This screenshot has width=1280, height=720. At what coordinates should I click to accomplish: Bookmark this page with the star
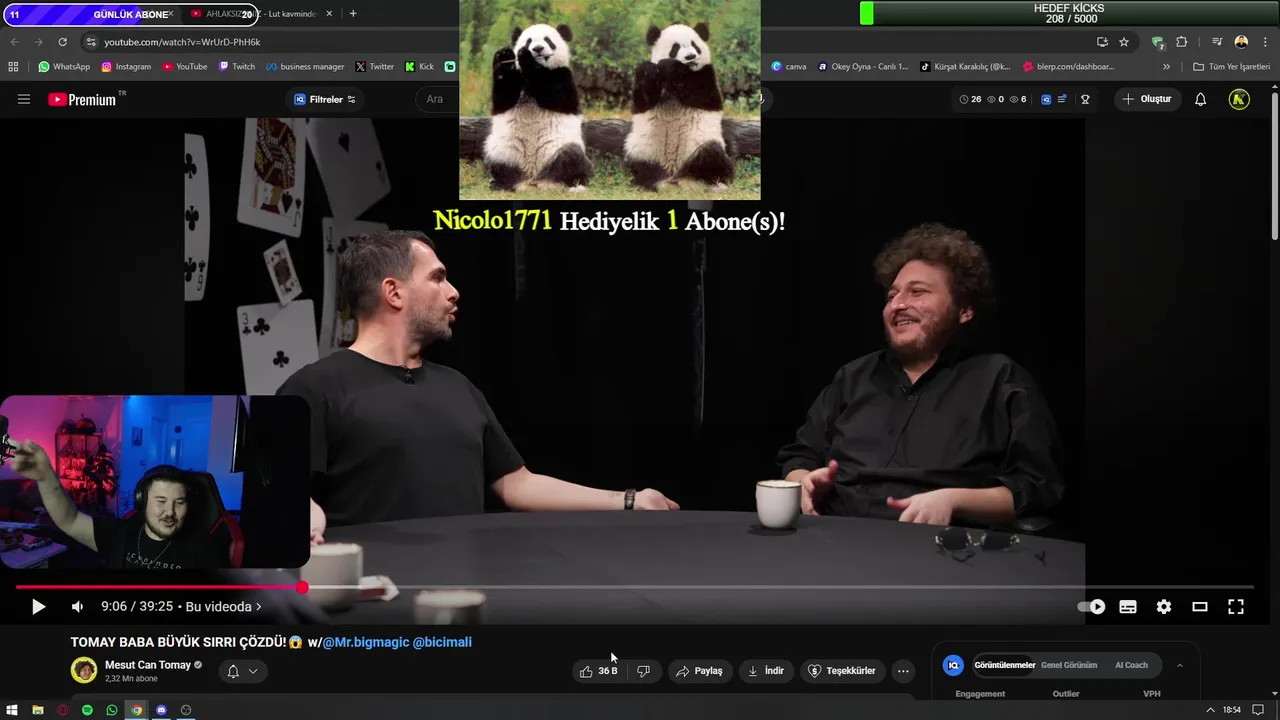(1124, 42)
